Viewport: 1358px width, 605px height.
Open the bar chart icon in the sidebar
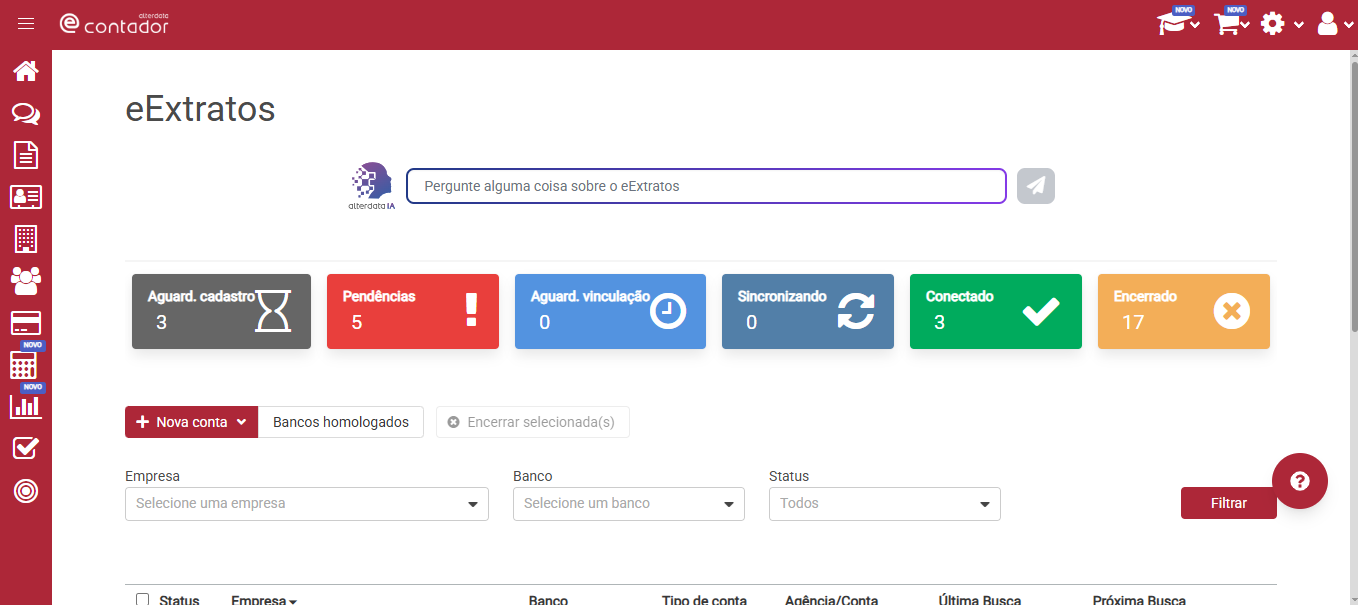25,406
